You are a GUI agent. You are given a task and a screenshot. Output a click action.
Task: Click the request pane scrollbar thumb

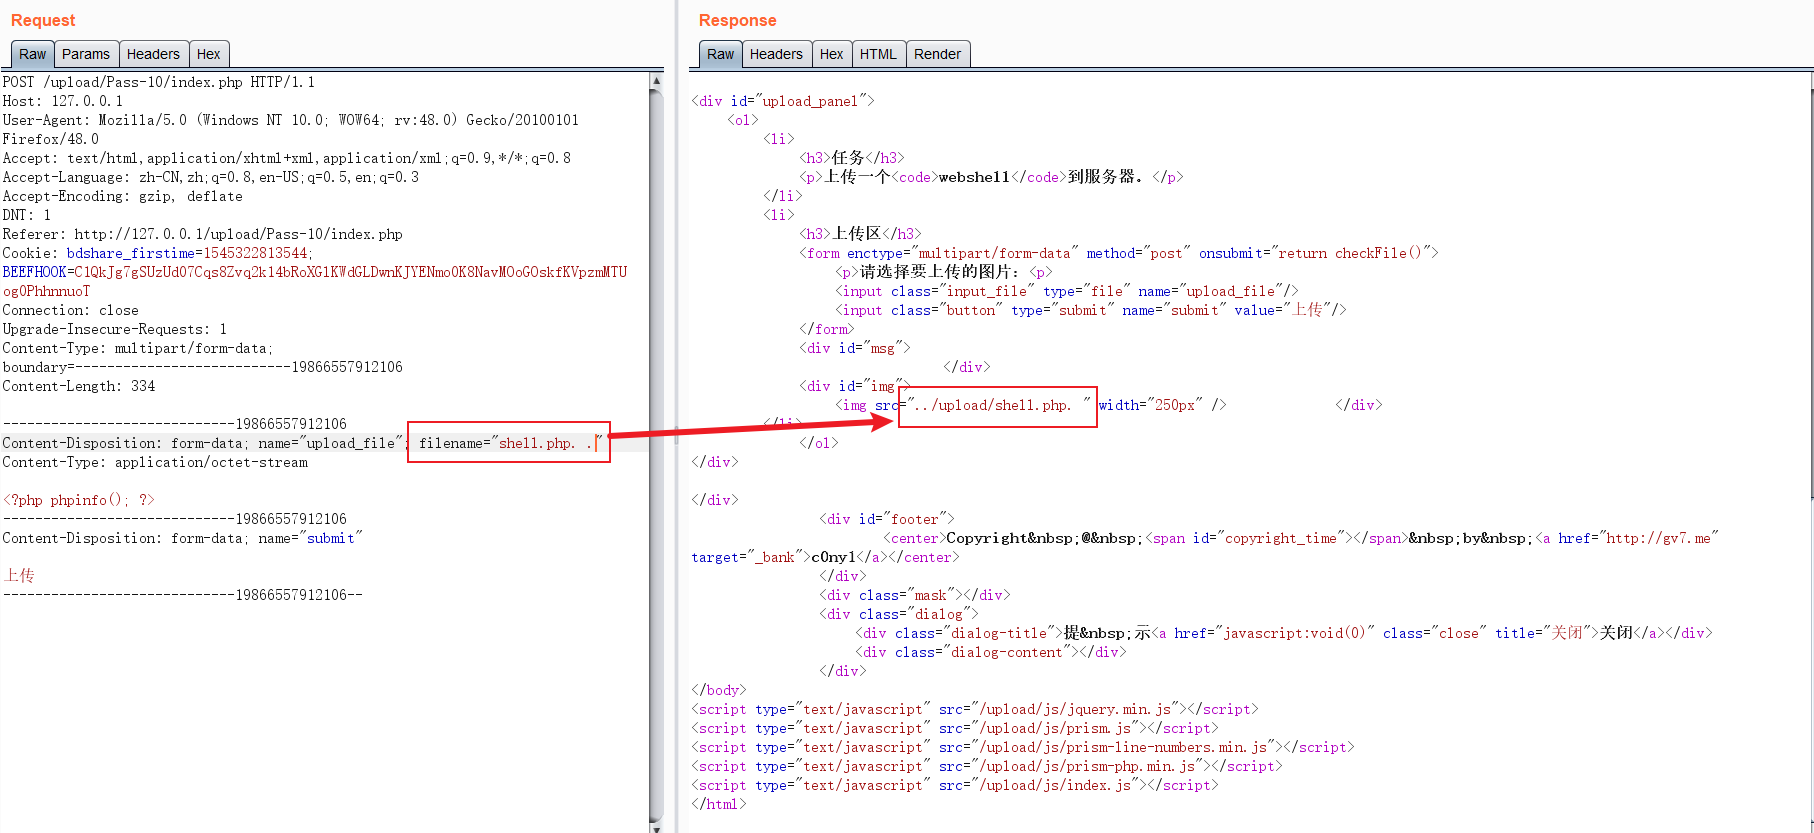656,455
